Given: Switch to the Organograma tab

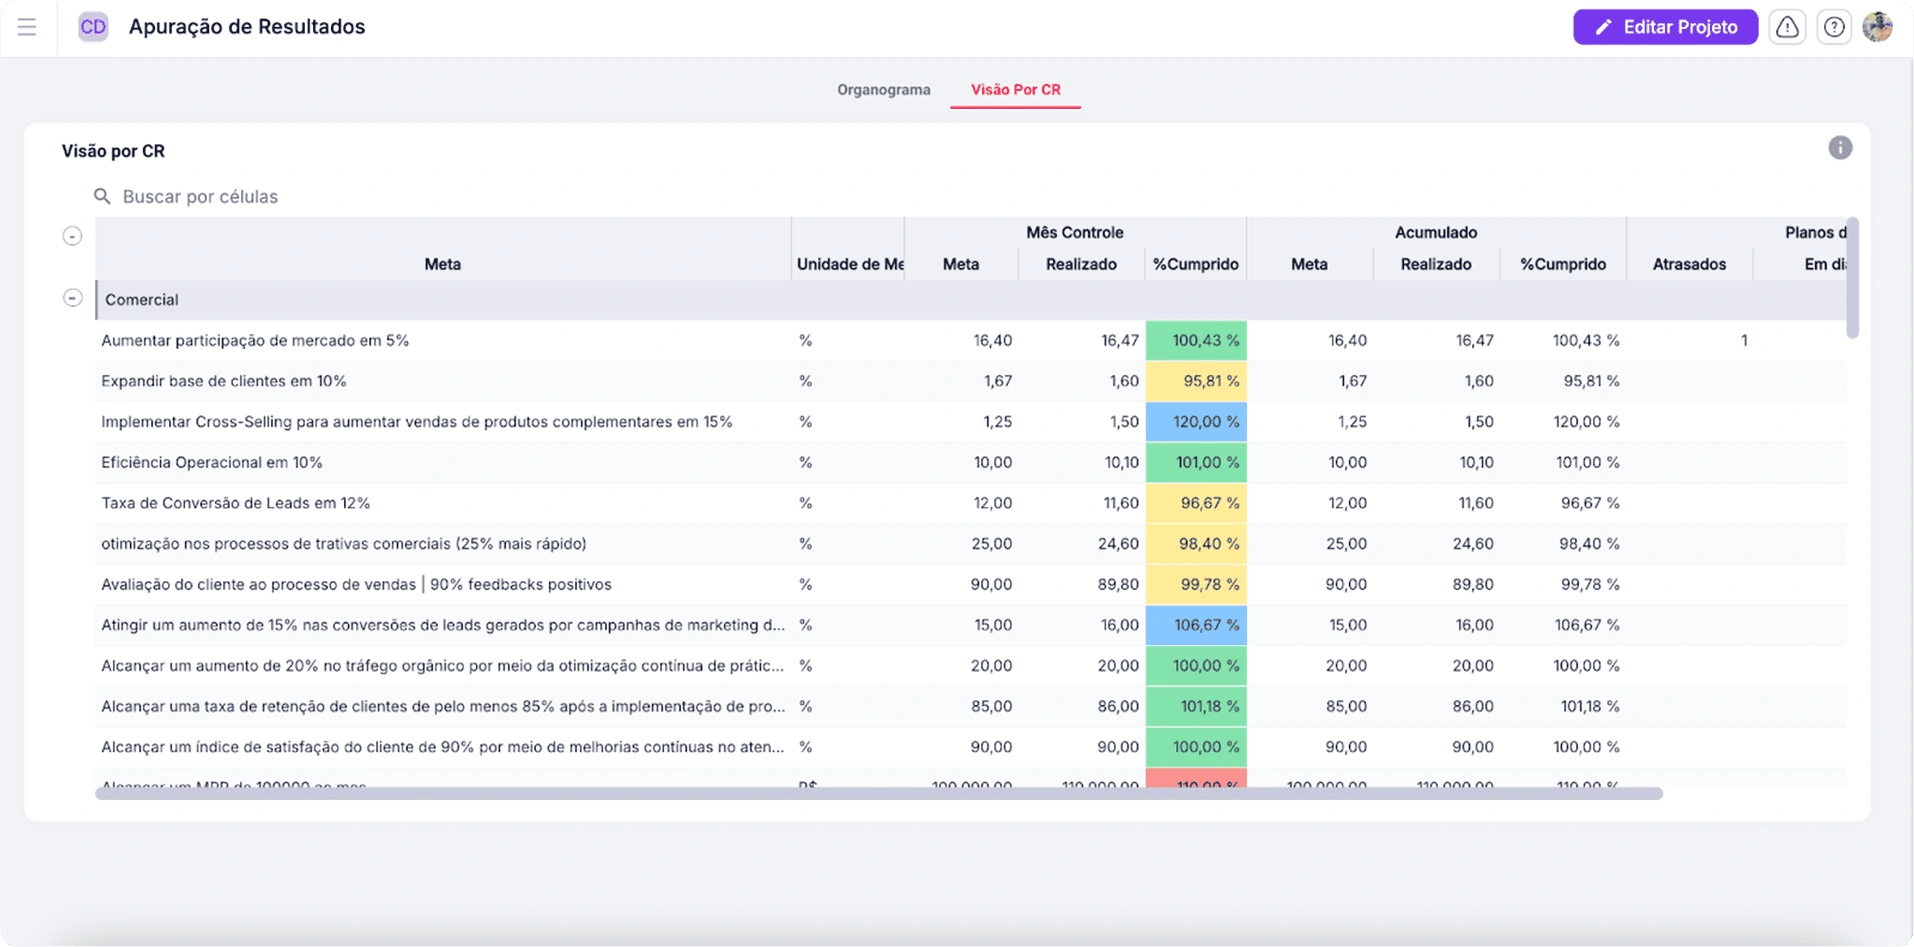Looking at the screenshot, I should [x=883, y=90].
